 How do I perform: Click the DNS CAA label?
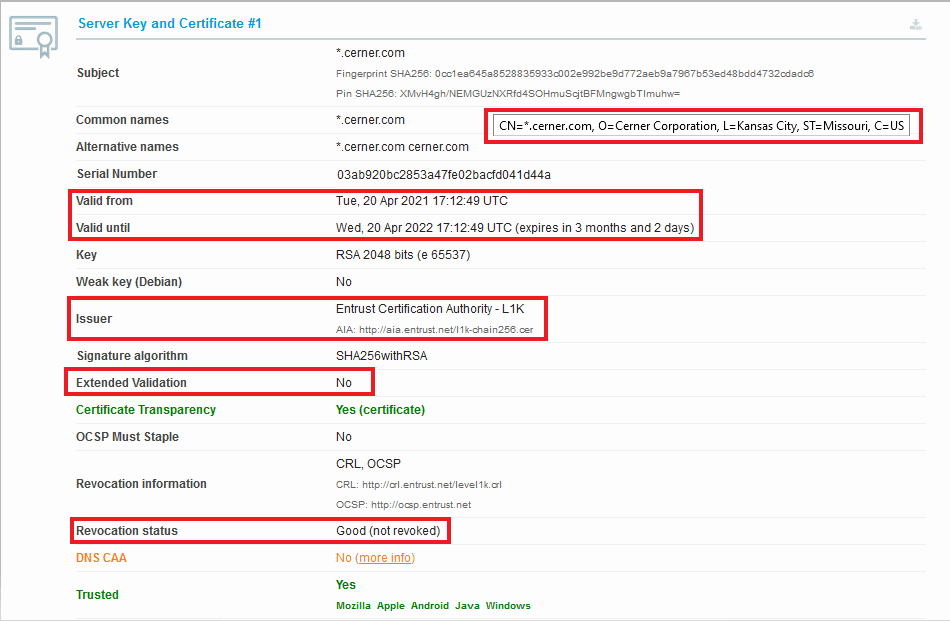coord(101,558)
